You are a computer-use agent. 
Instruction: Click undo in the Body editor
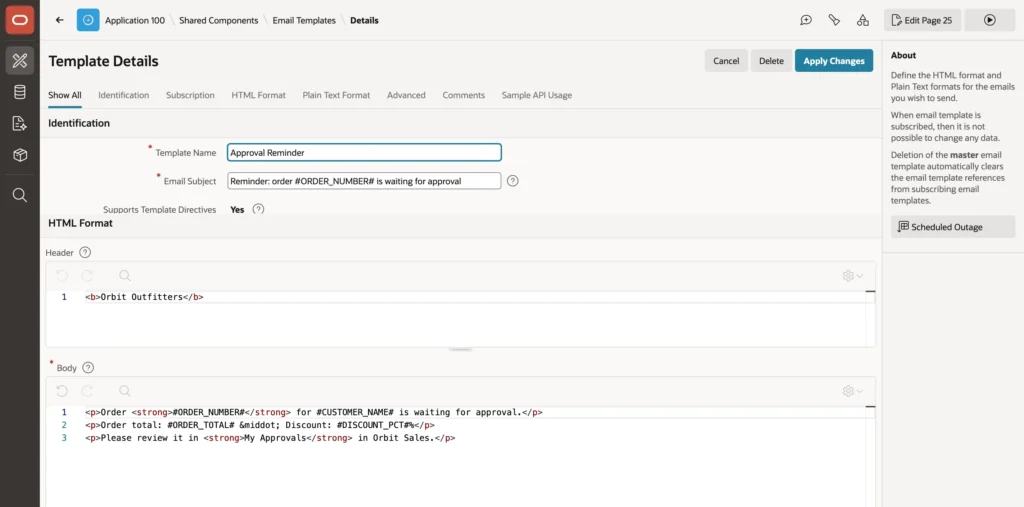tap(61, 391)
